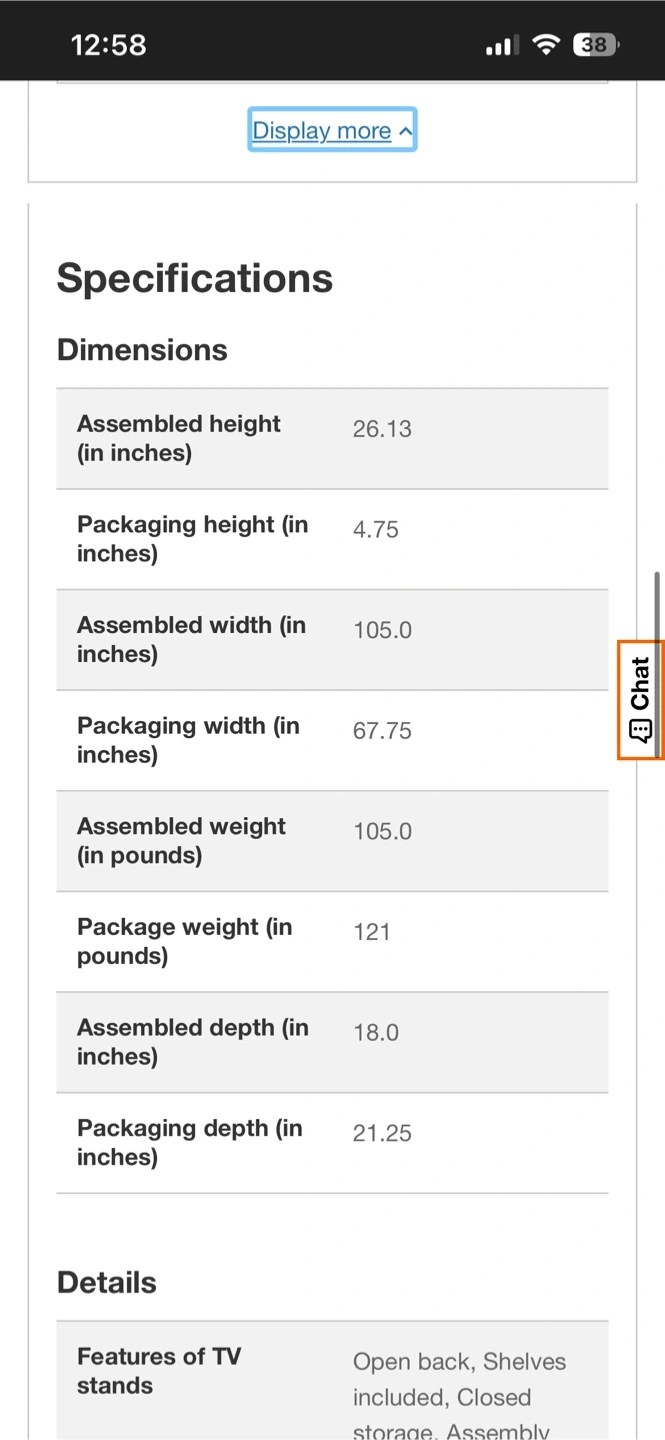The image size is (665, 1440).
Task: Click the Display more link text
Action: pos(321,131)
